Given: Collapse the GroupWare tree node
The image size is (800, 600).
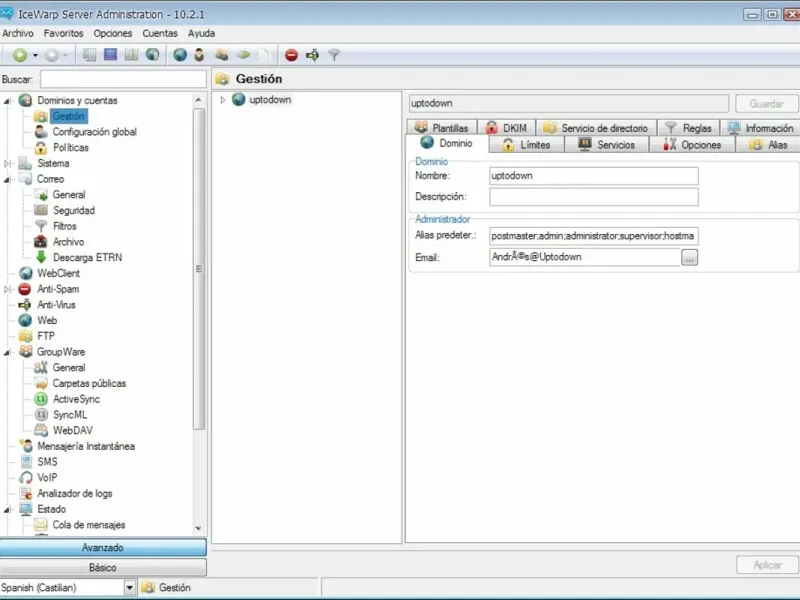Looking at the screenshot, I should (x=7, y=353).
